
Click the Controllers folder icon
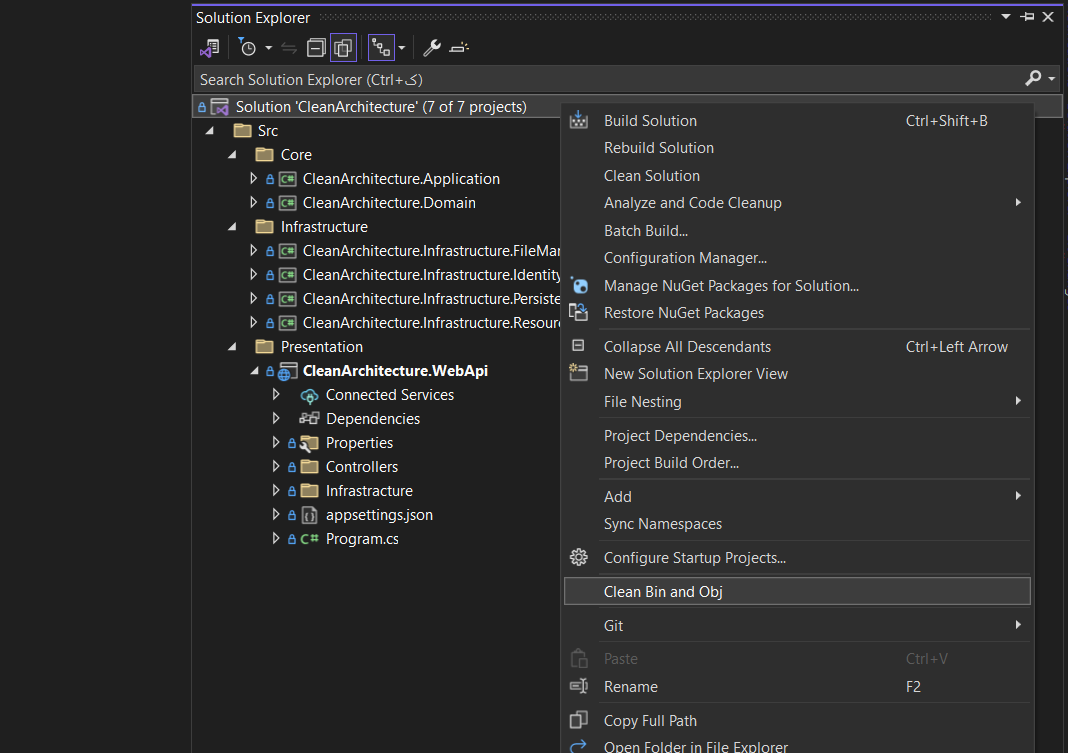(x=310, y=466)
